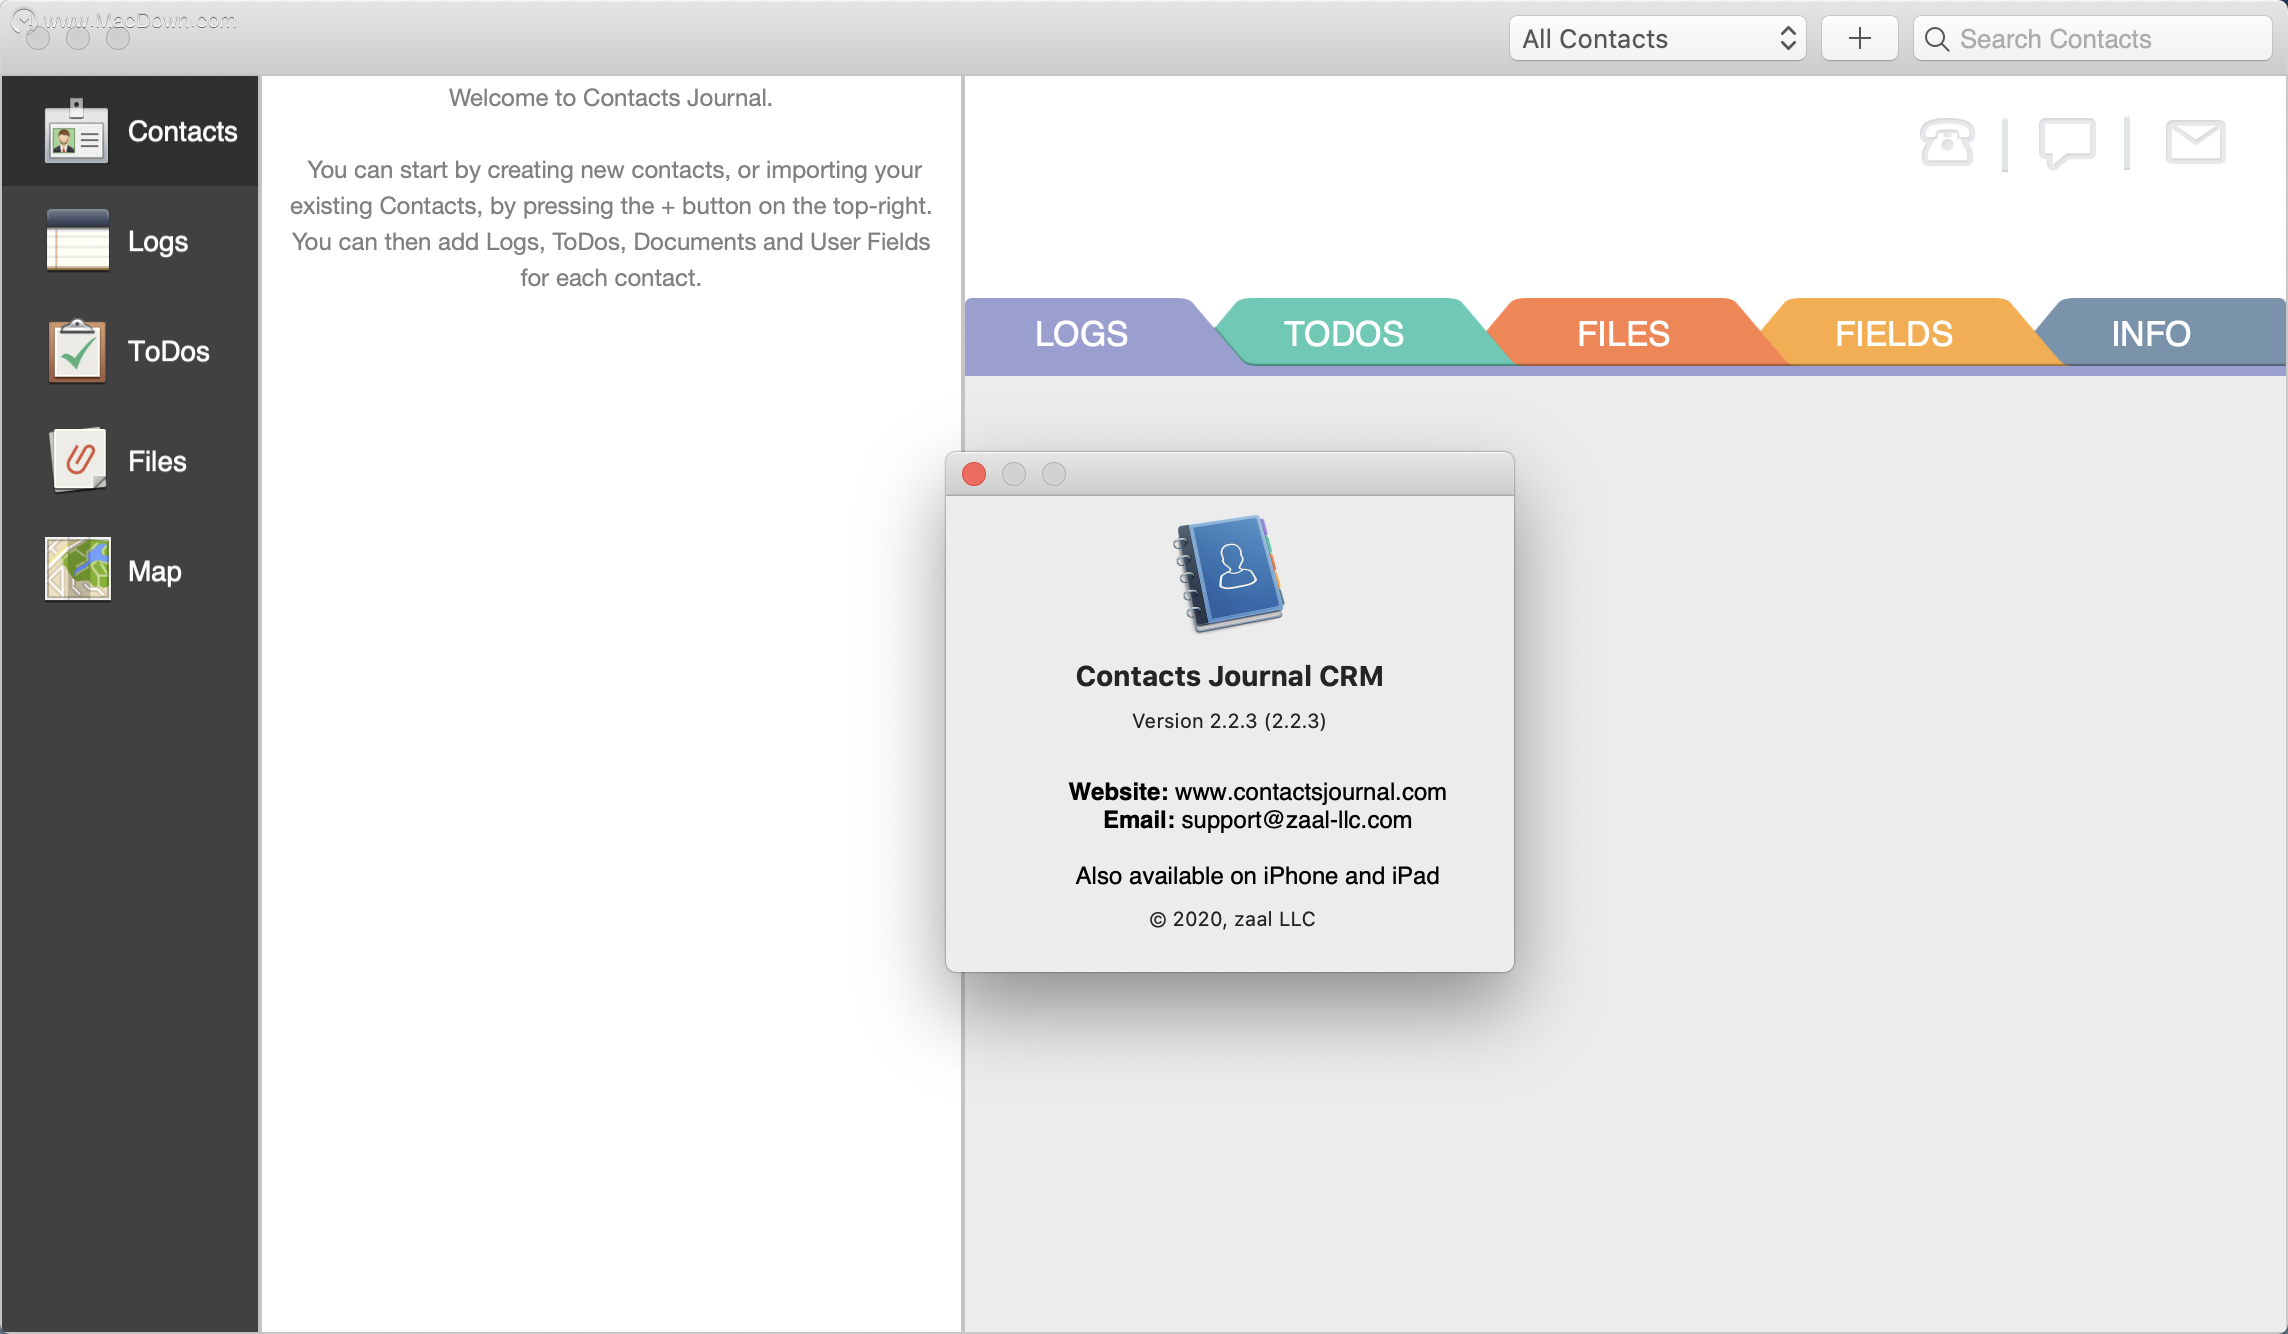This screenshot has height=1334, width=2288.
Task: Open the ToDos clipboard icon in sidebar
Action: coord(77,351)
